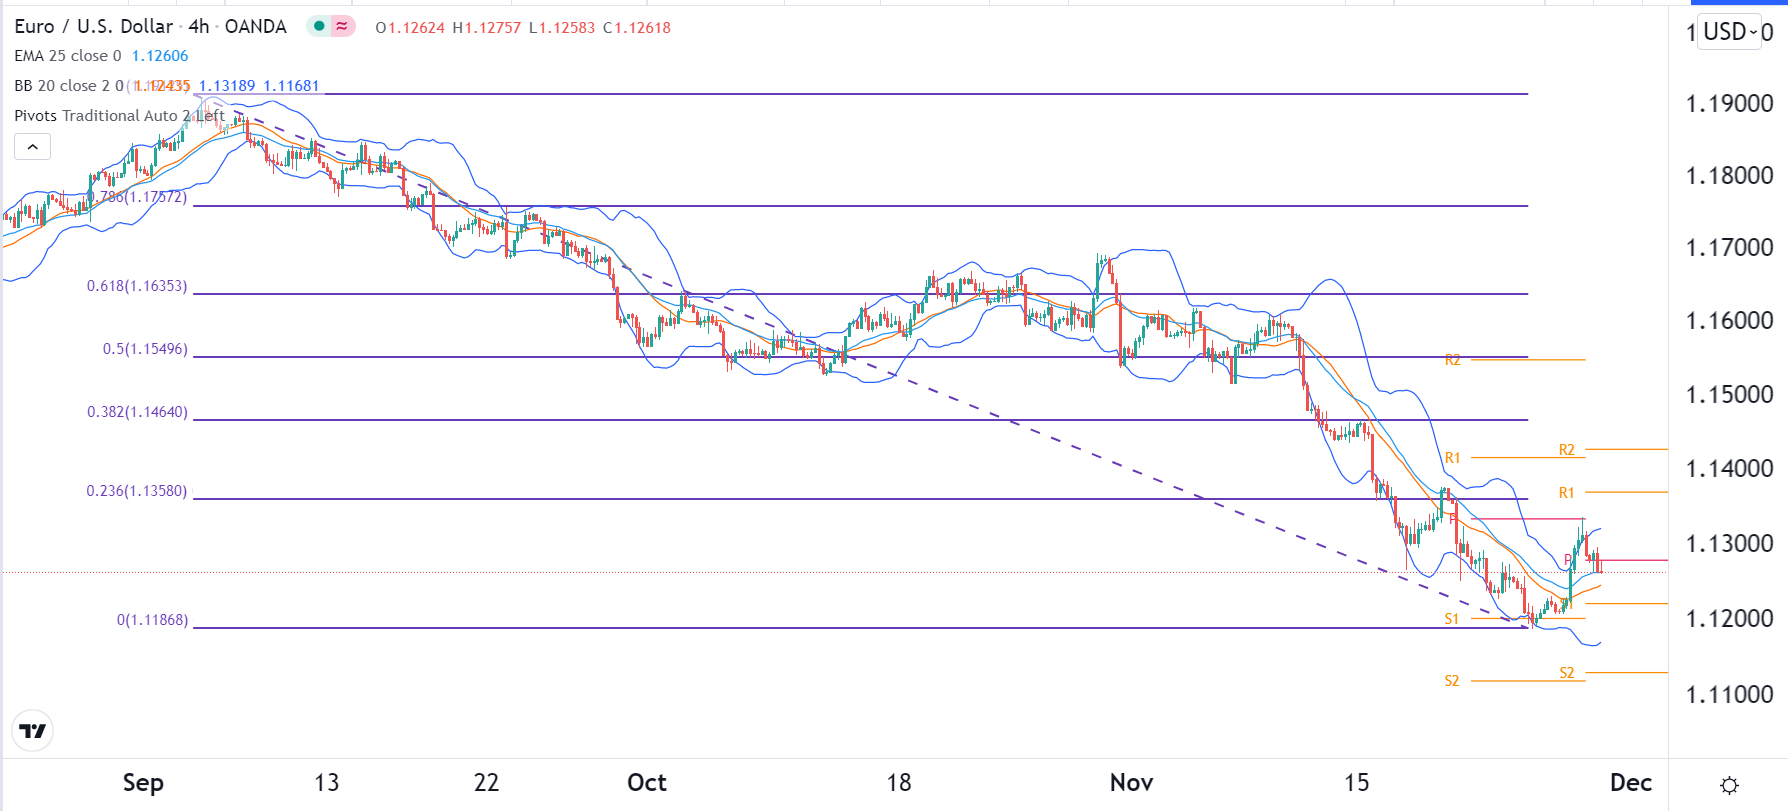
Task: Open the USD currency dropdown
Action: point(1730,32)
